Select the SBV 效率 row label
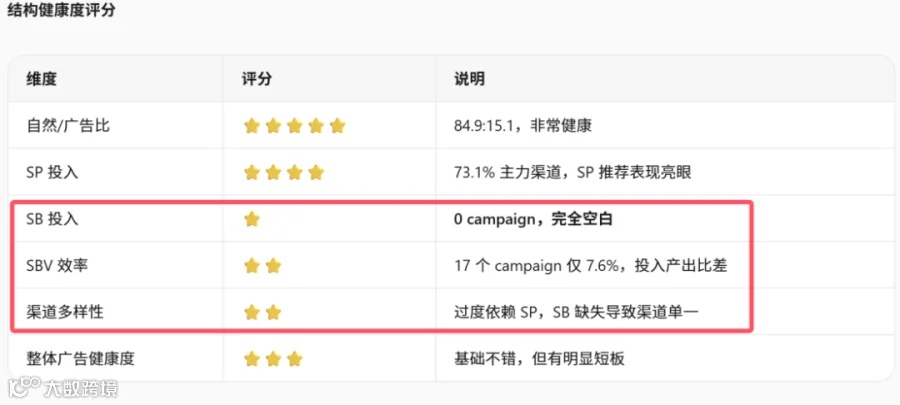 (57, 266)
